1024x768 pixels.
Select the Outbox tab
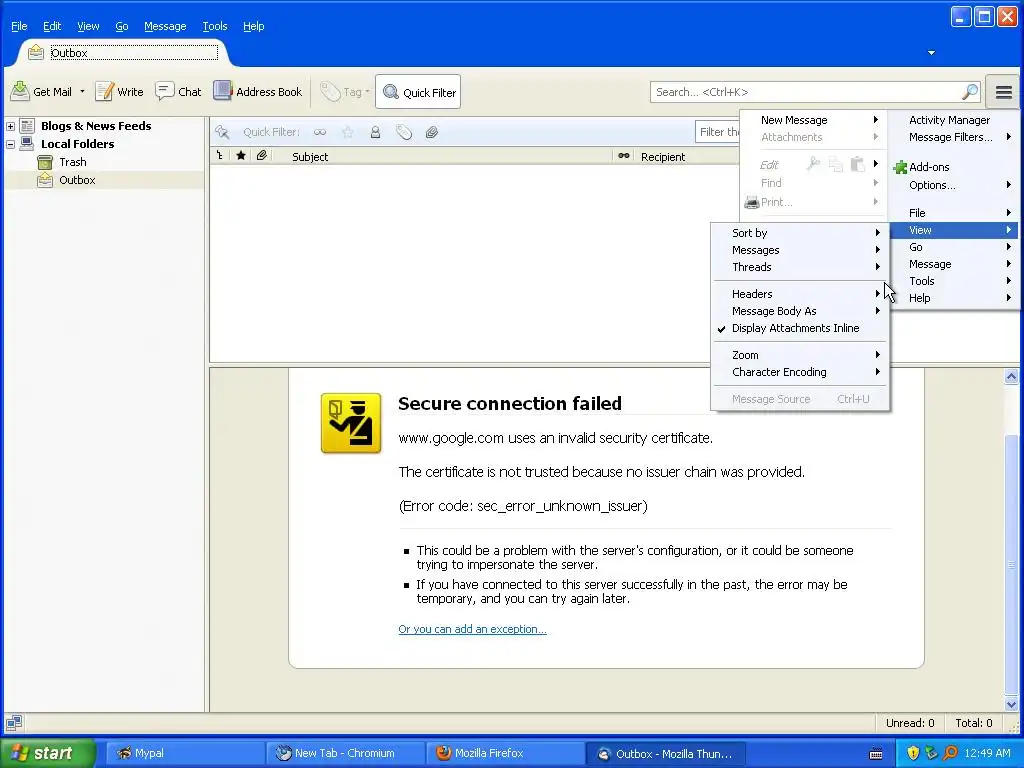tap(124, 53)
